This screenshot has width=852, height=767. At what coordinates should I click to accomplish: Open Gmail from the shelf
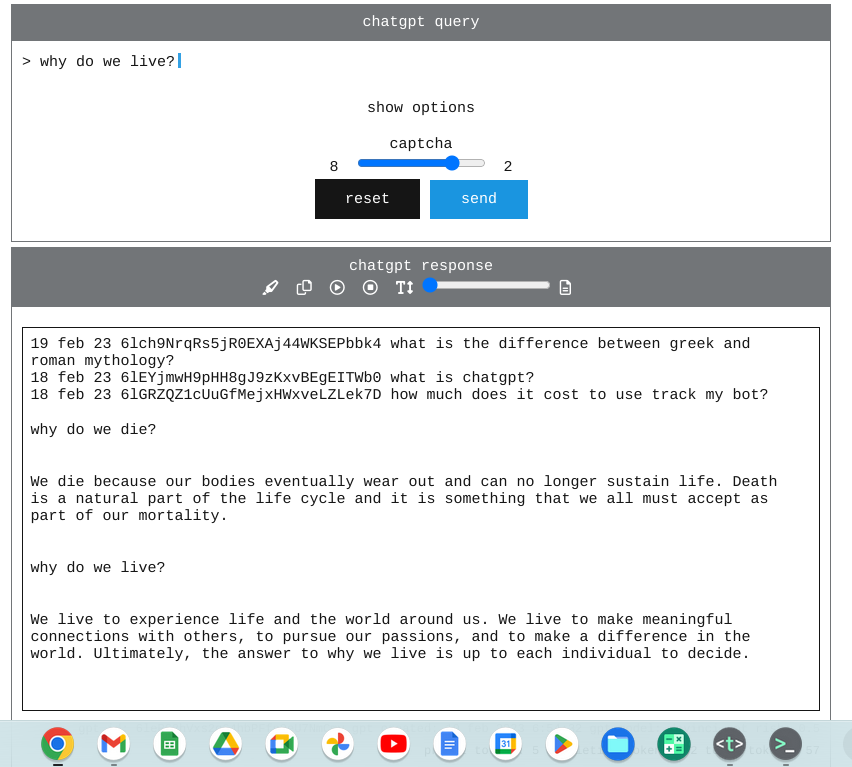114,744
